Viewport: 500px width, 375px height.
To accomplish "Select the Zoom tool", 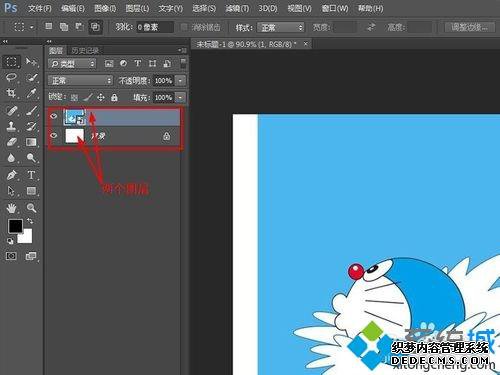I will coord(31,208).
